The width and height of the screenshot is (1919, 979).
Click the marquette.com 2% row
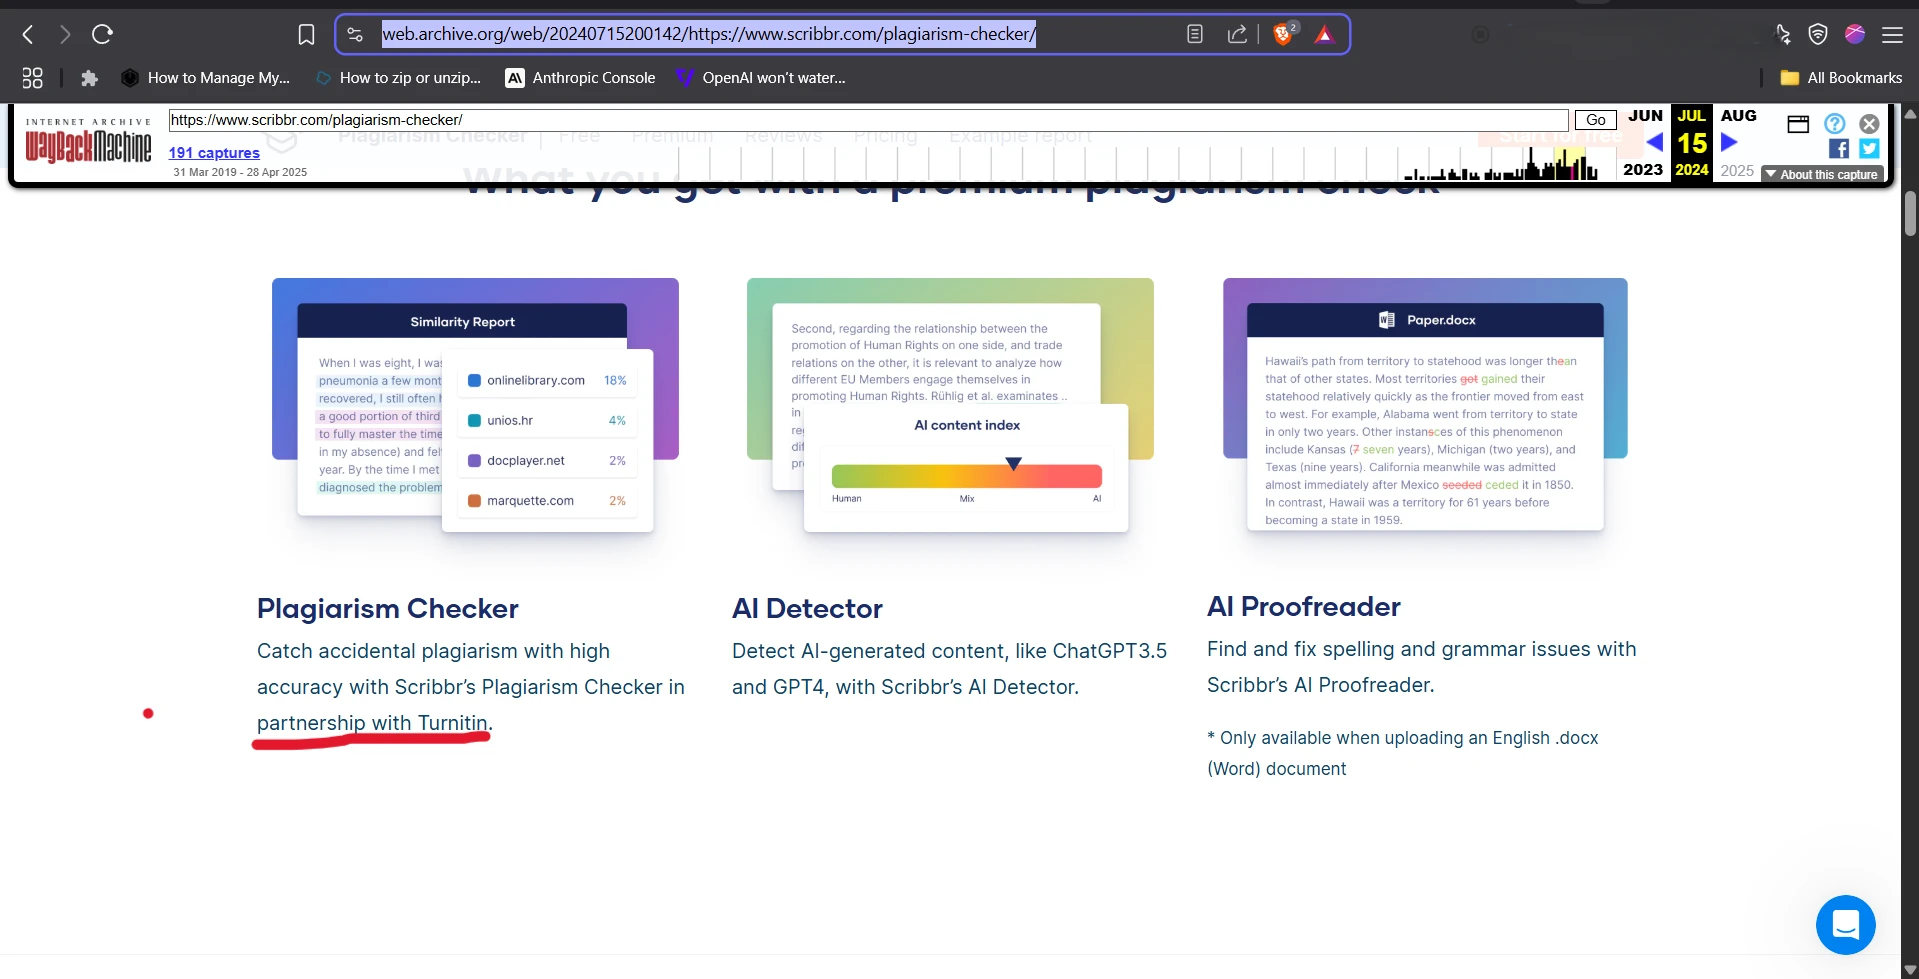pyautogui.click(x=548, y=501)
